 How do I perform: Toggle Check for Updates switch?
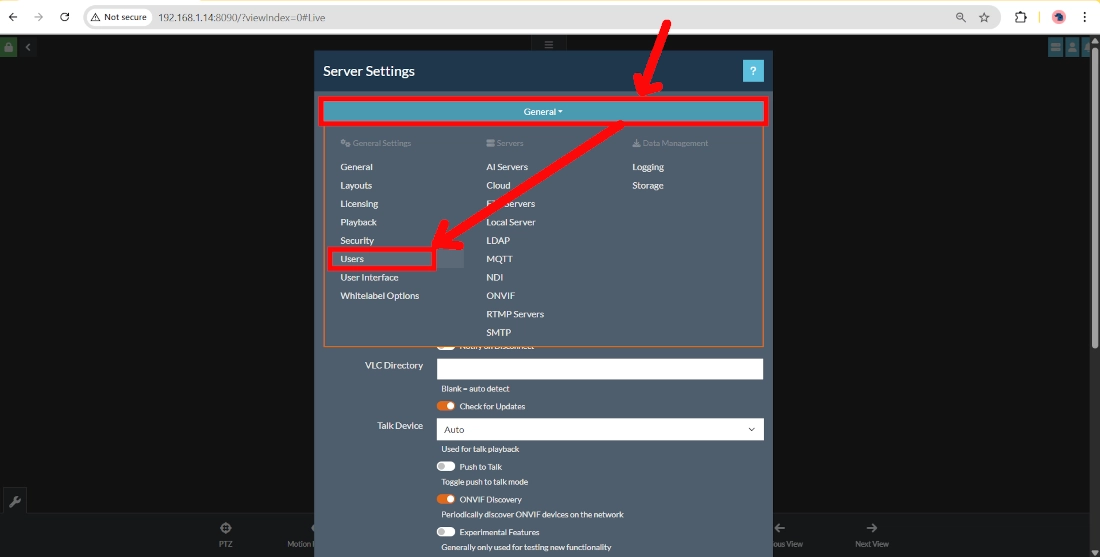click(x=445, y=406)
